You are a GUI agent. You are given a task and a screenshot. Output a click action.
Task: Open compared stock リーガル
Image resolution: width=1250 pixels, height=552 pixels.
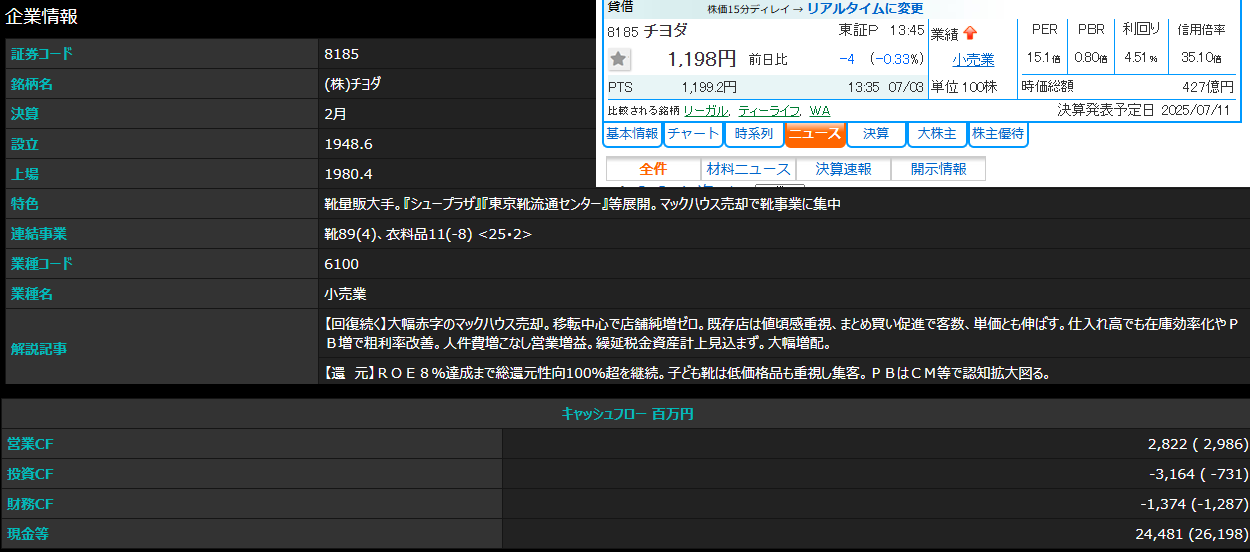click(706, 110)
